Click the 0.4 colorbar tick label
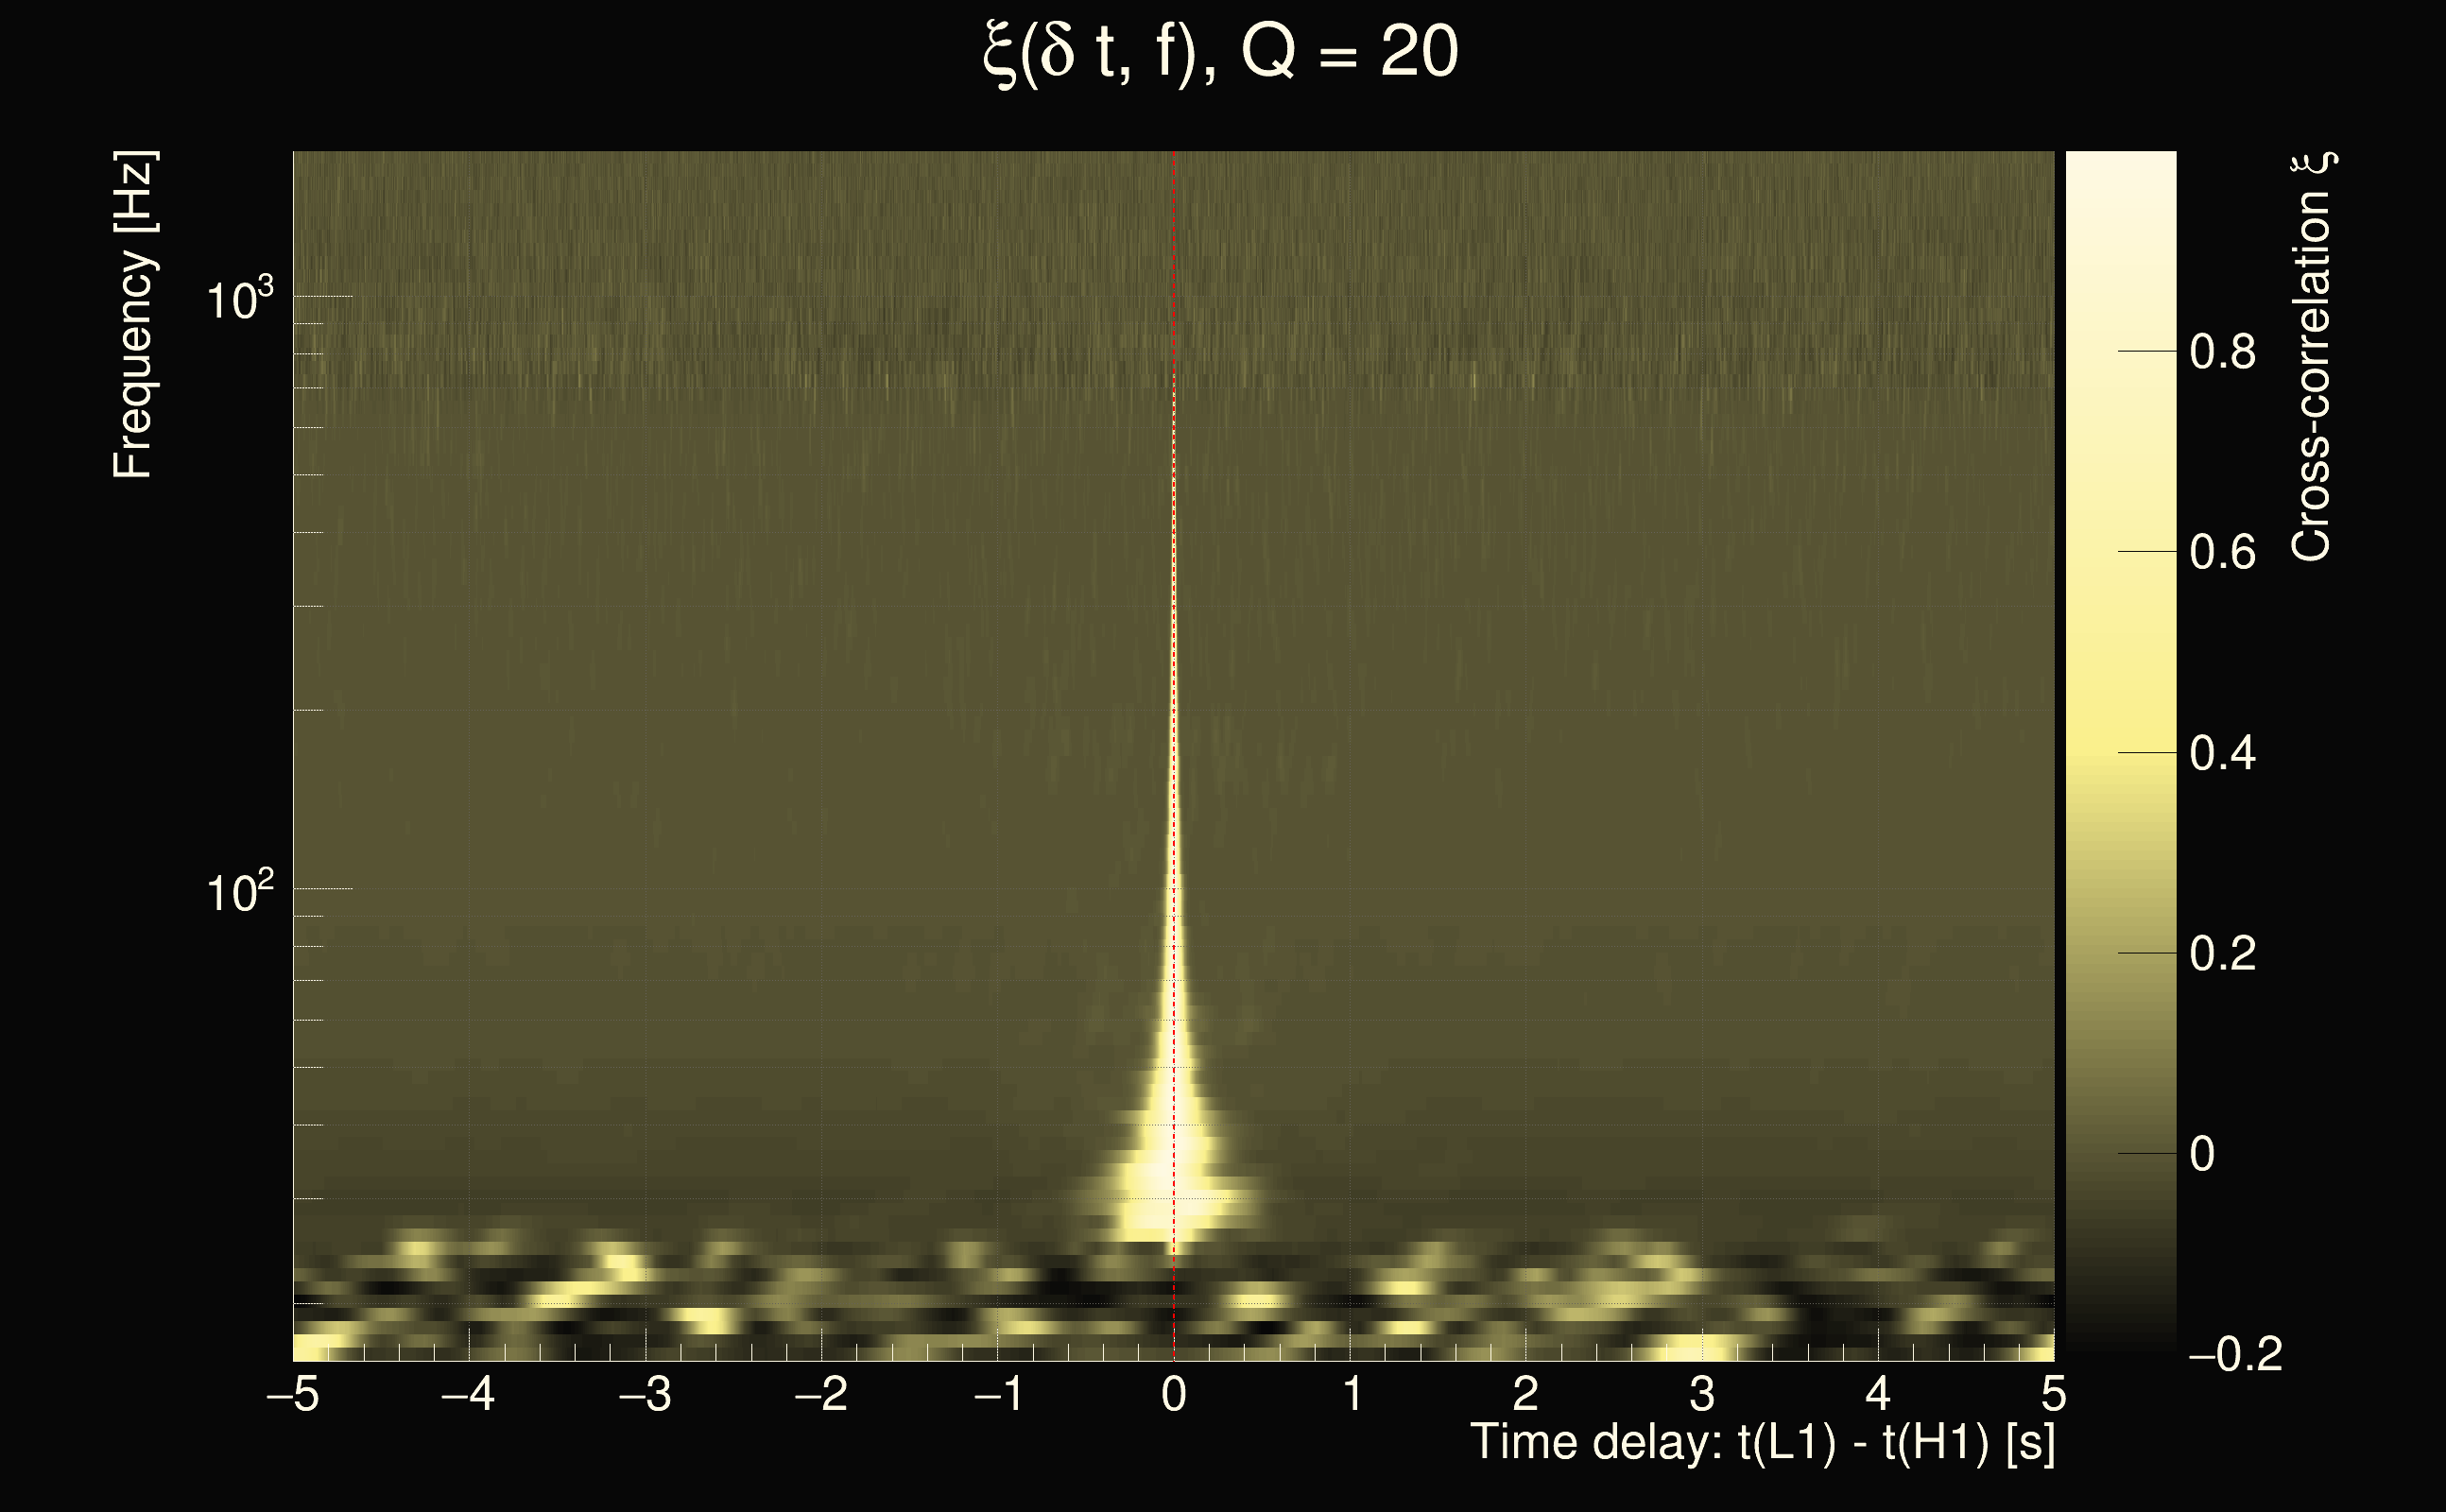This screenshot has width=2446, height=1512. (x=2222, y=753)
